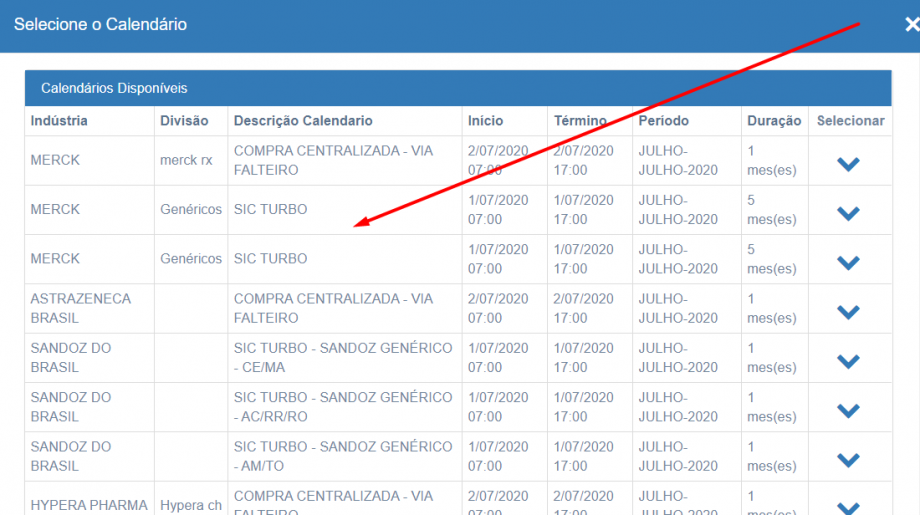The image size is (920, 515).
Task: Click the Divisão column header
Action: tap(184, 121)
